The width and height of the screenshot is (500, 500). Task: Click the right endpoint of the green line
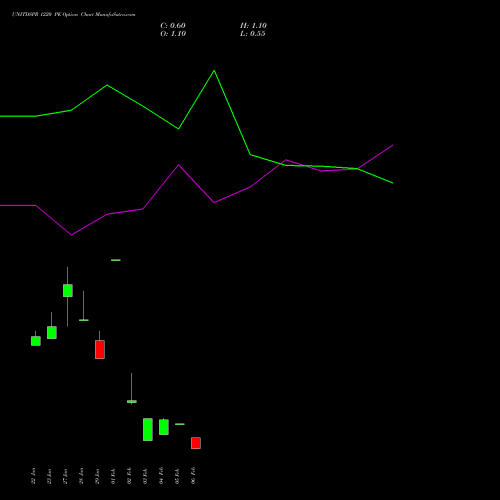pyautogui.click(x=393, y=183)
